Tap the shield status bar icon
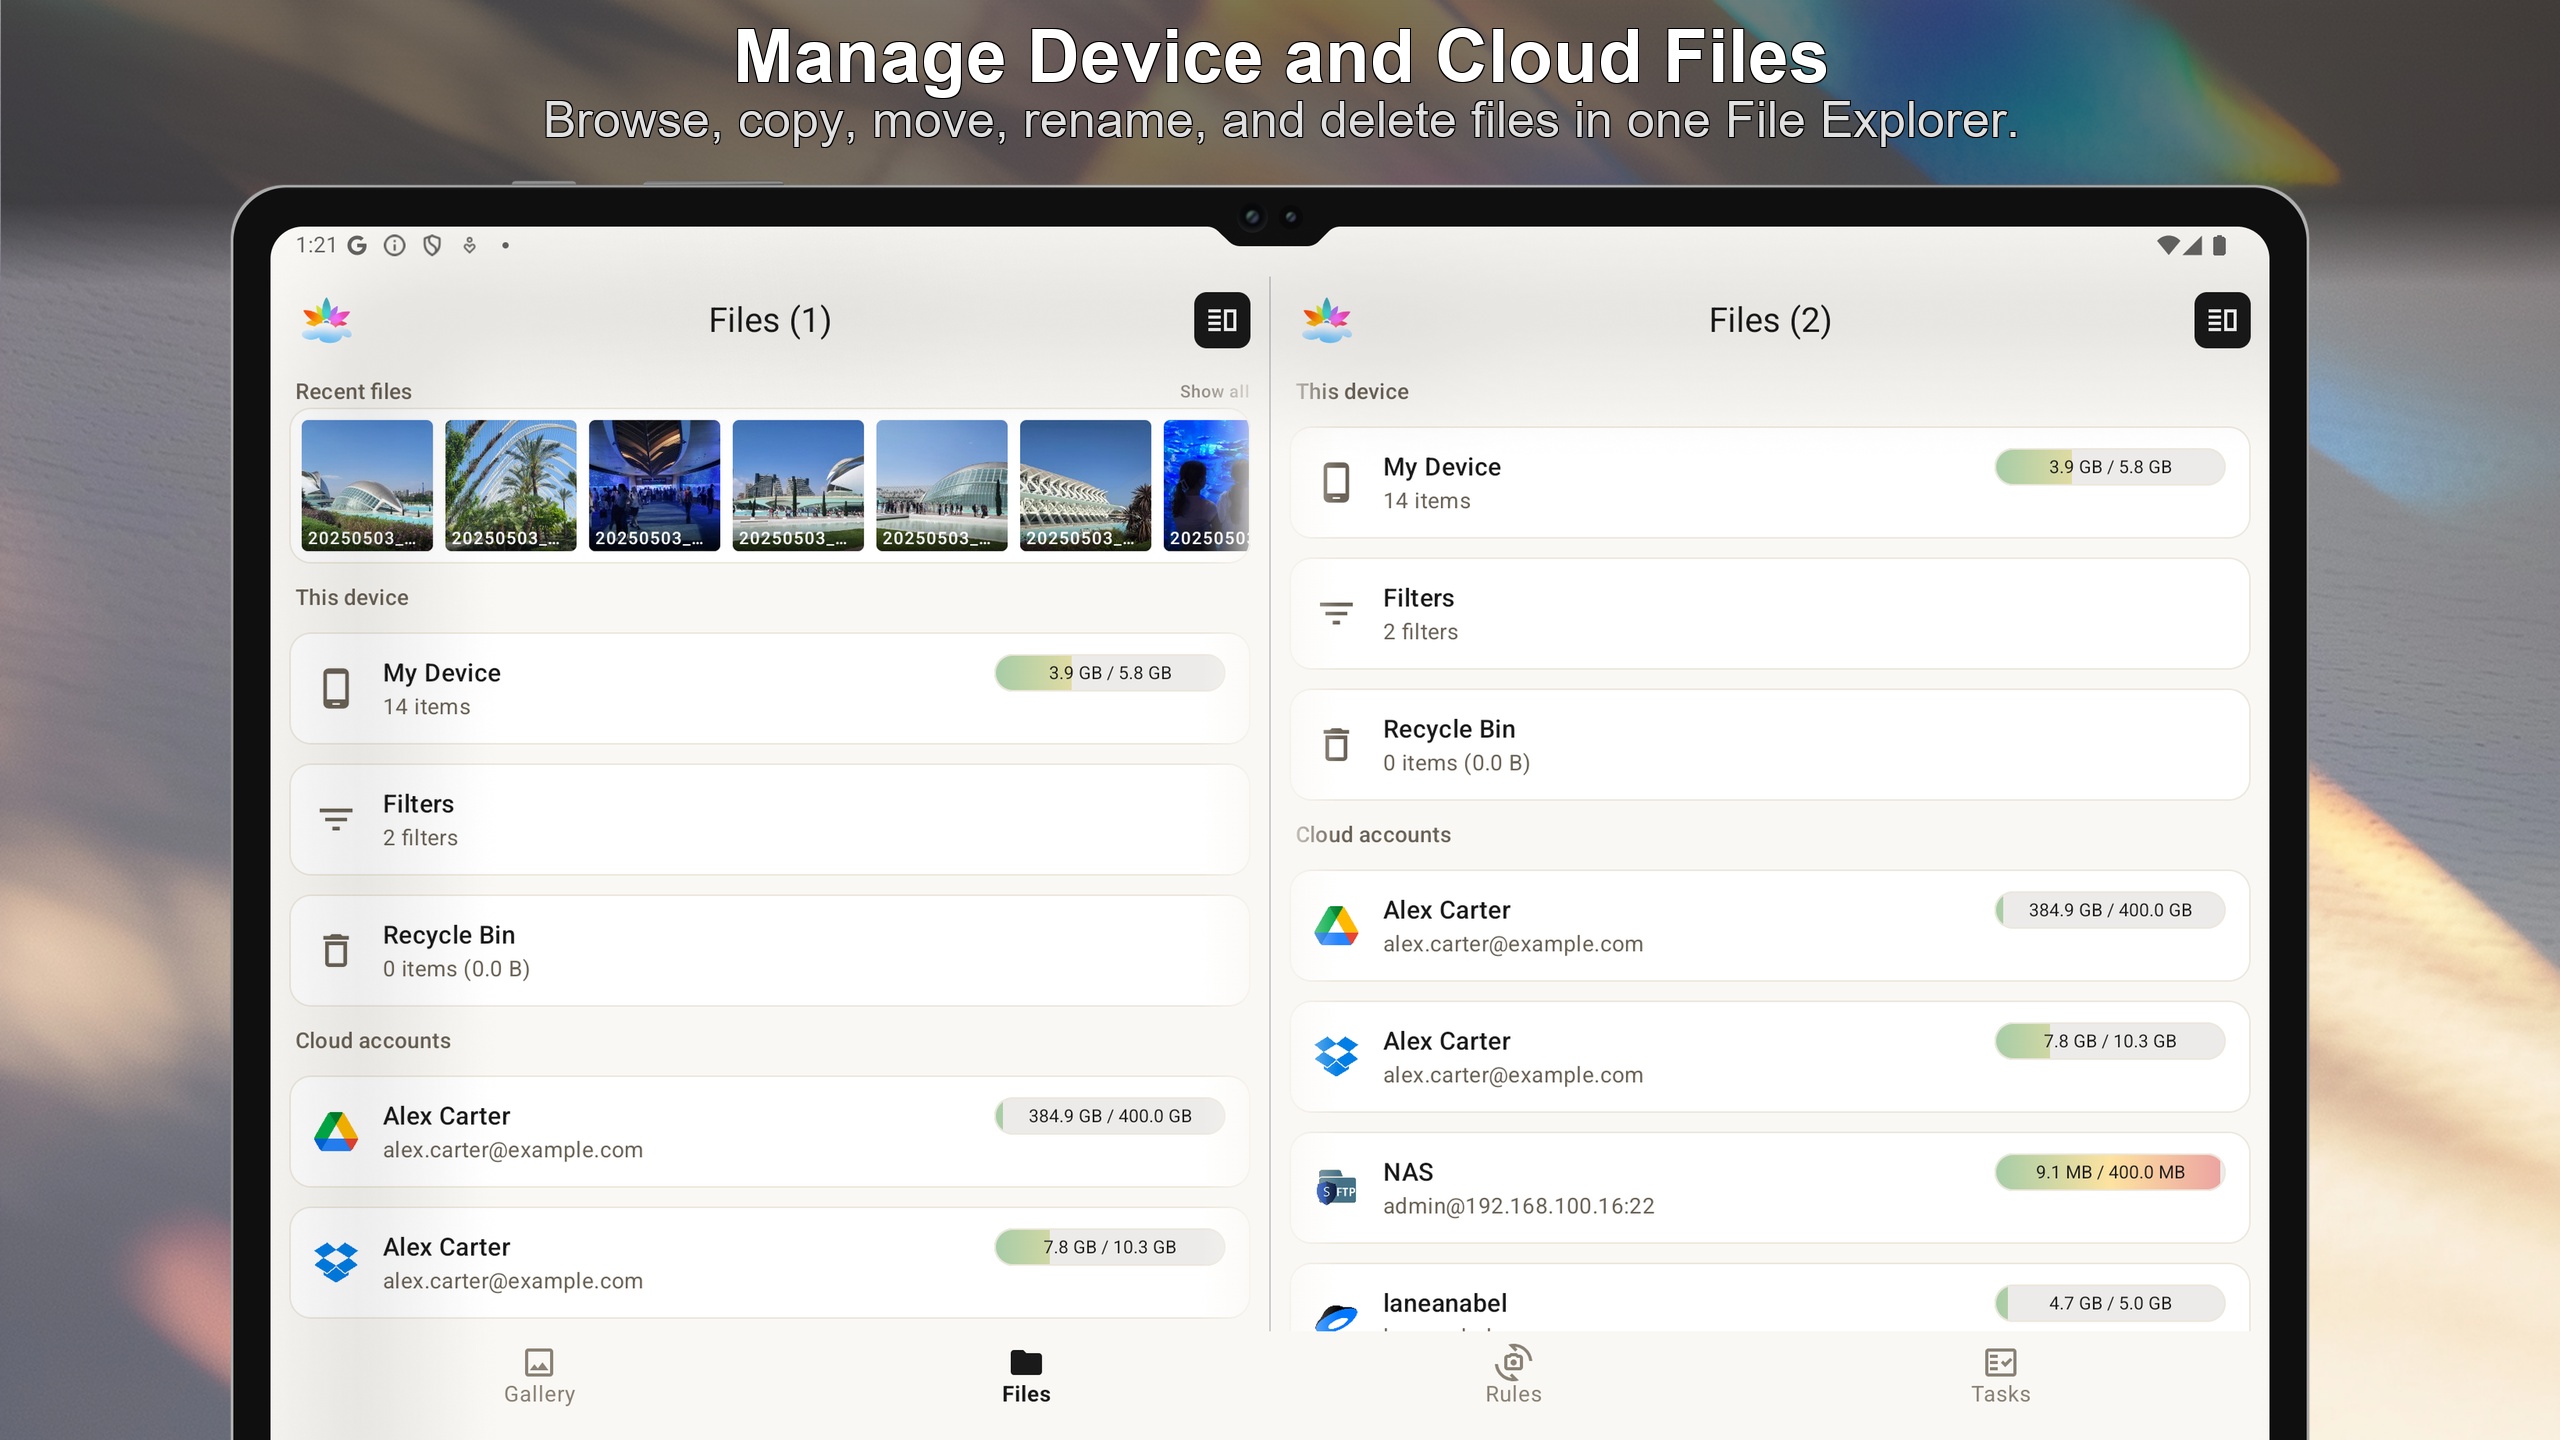Screen dimensions: 2560x1440 click(x=432, y=245)
